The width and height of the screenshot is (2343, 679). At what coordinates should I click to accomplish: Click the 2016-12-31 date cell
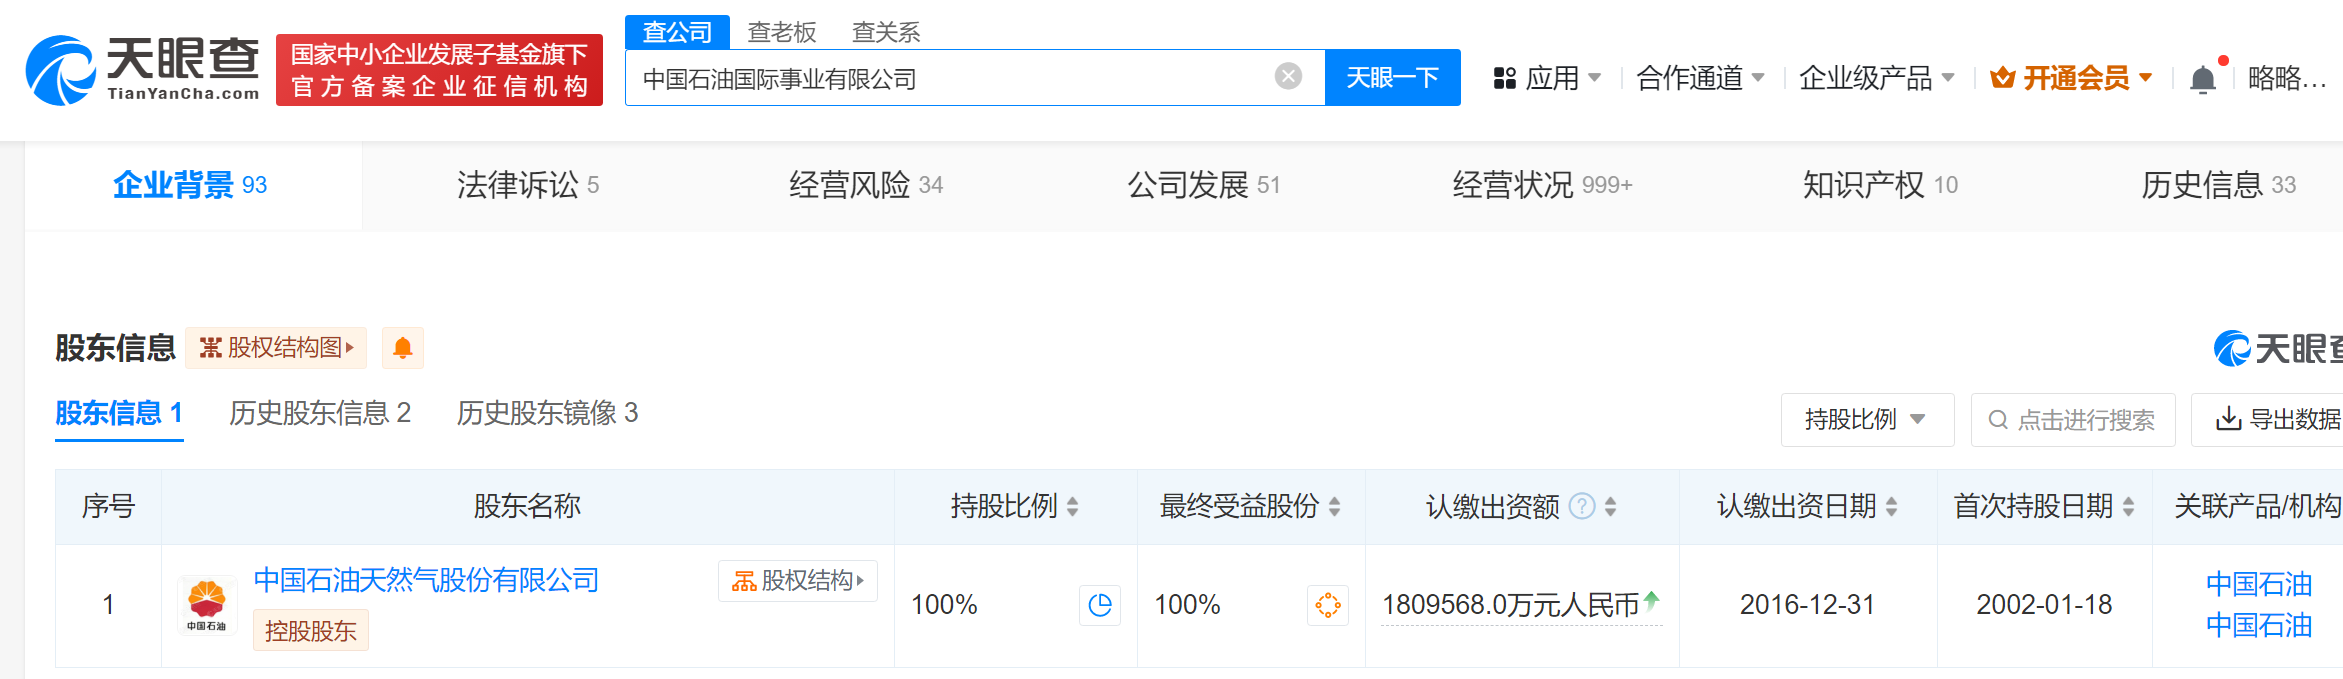1807,605
